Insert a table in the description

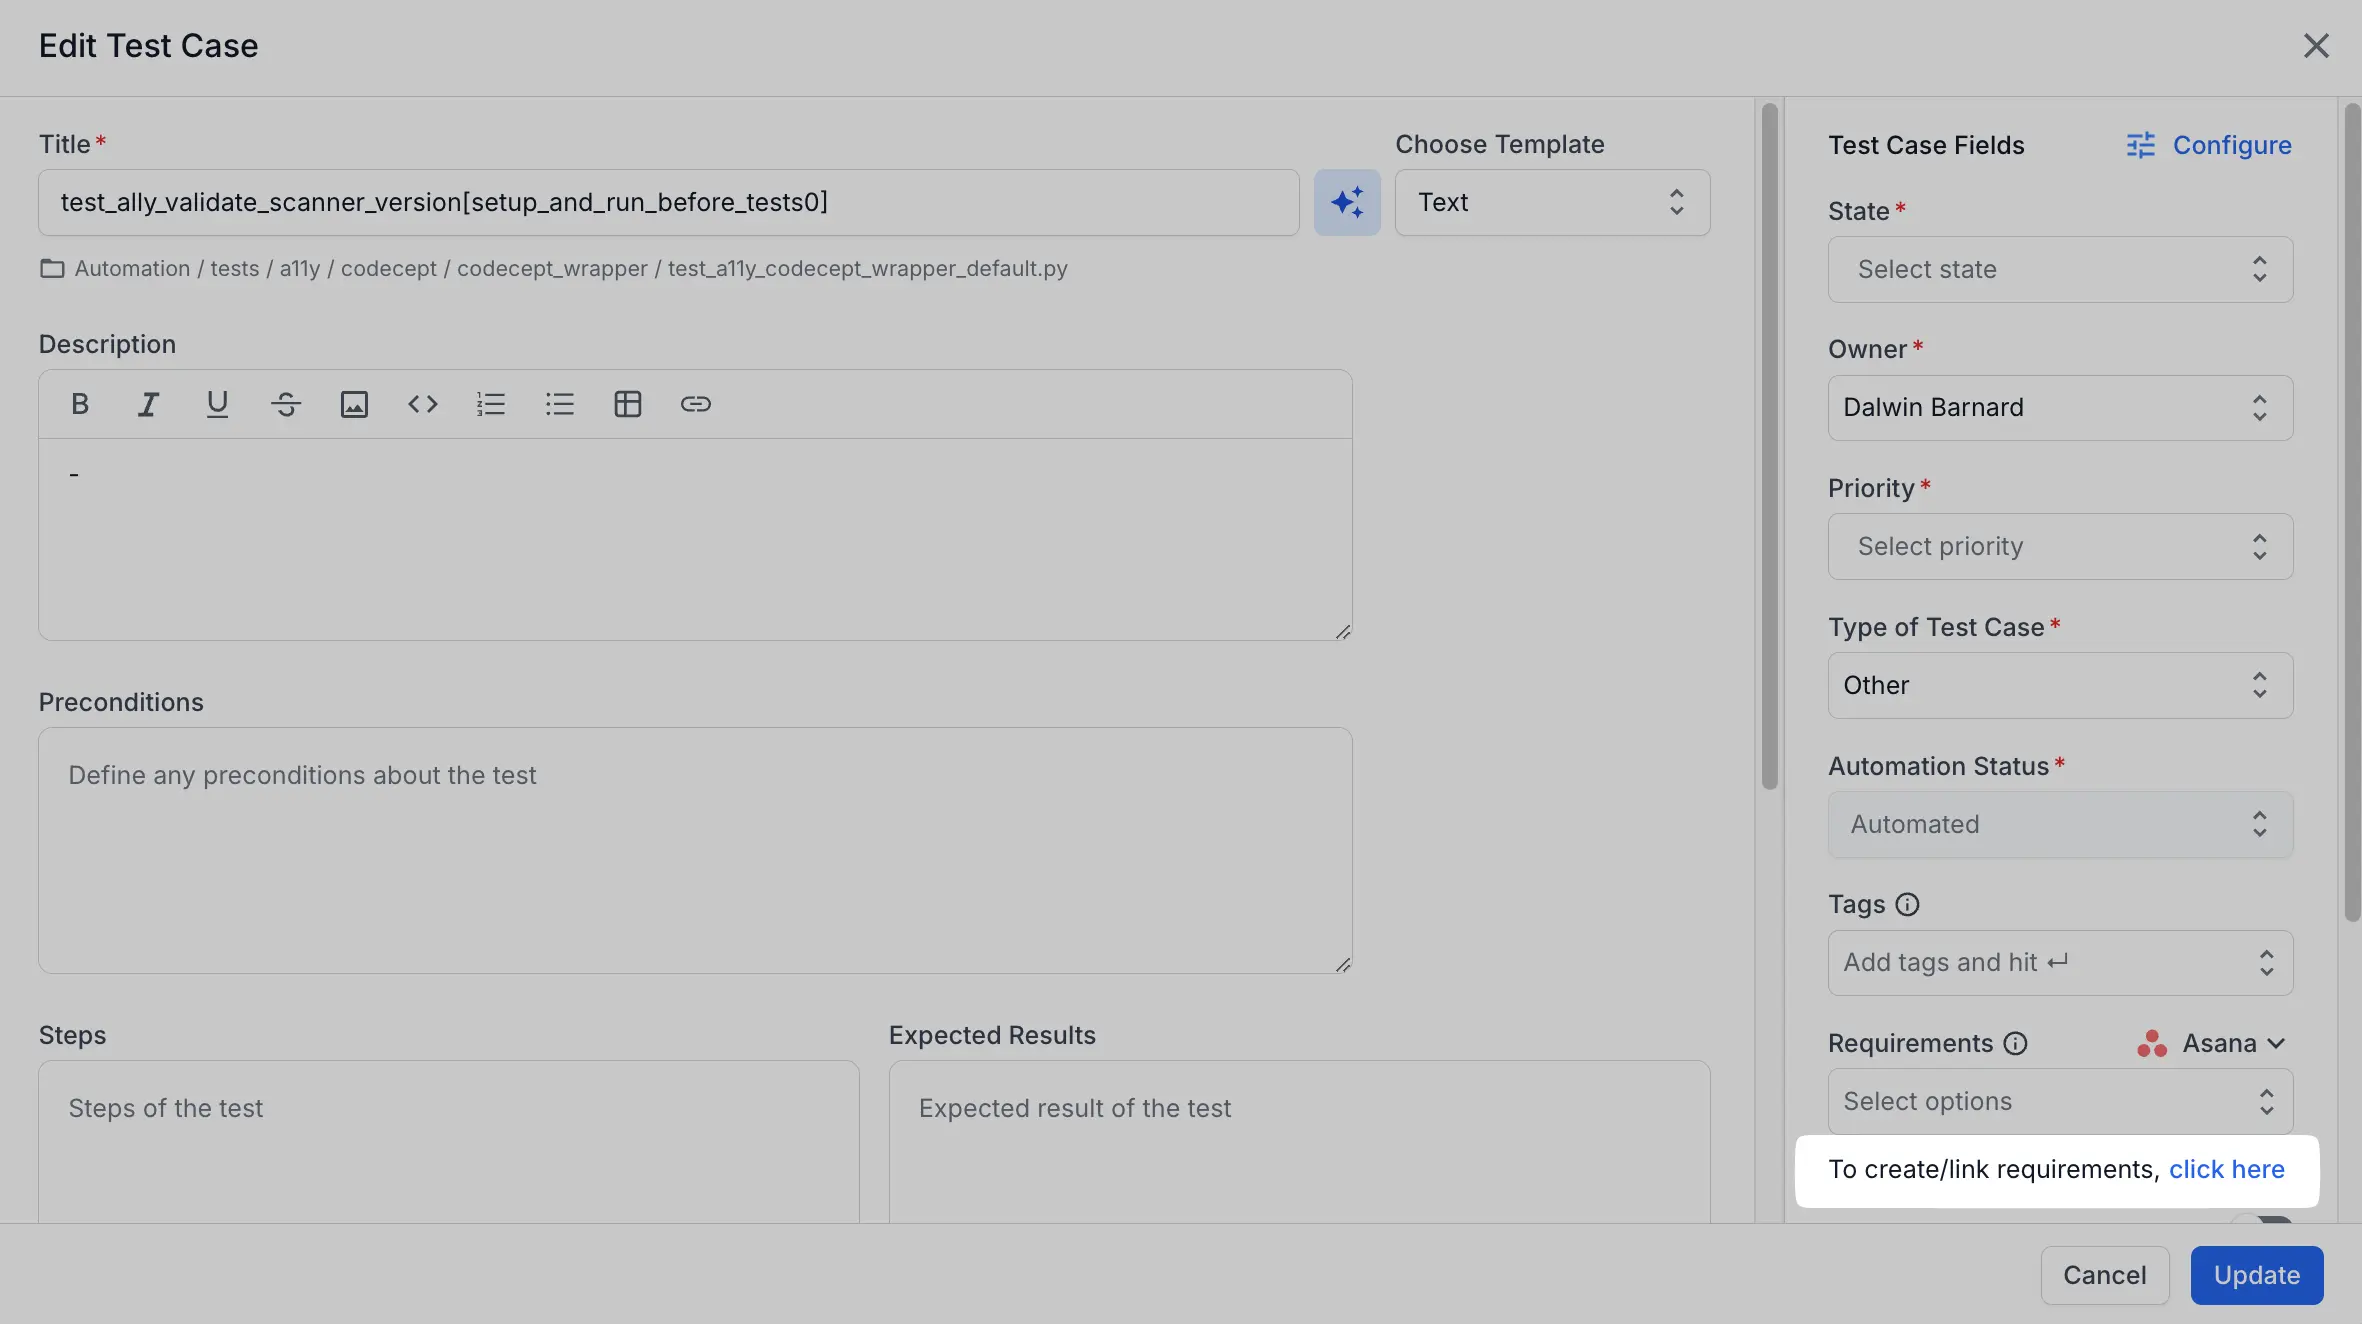point(628,404)
